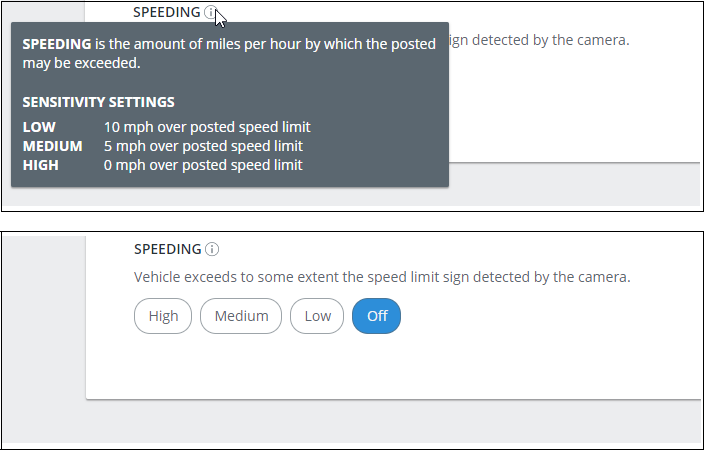Set speeding sensitivity to High
This screenshot has height=456, width=710.
pyautogui.click(x=163, y=316)
